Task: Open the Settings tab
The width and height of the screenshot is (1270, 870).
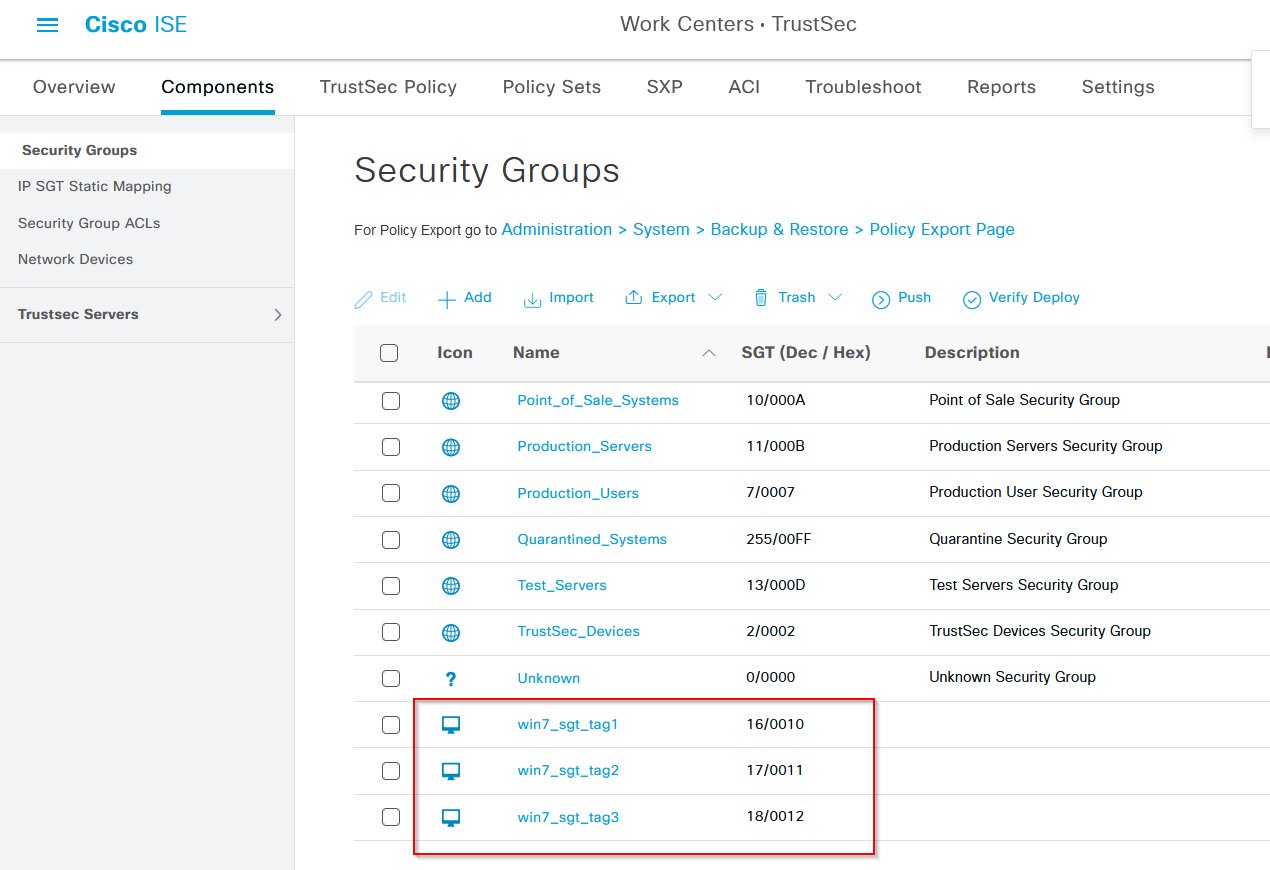Action: click(x=1118, y=87)
